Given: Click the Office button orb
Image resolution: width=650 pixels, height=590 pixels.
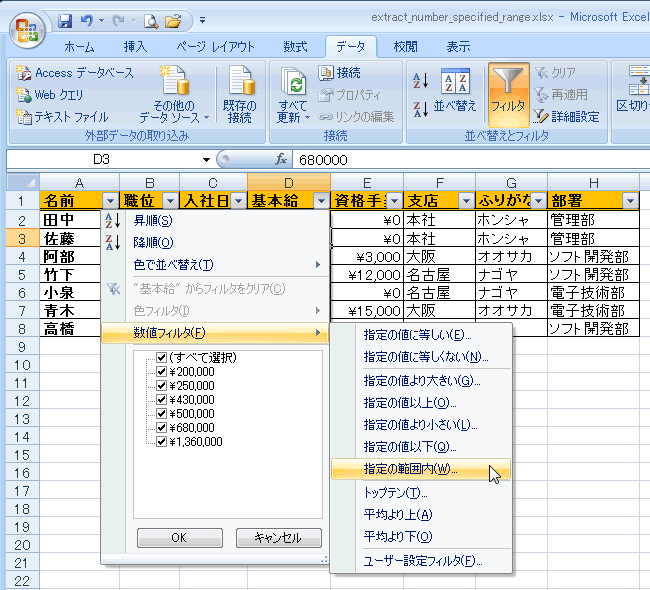Looking at the screenshot, I should point(27,31).
